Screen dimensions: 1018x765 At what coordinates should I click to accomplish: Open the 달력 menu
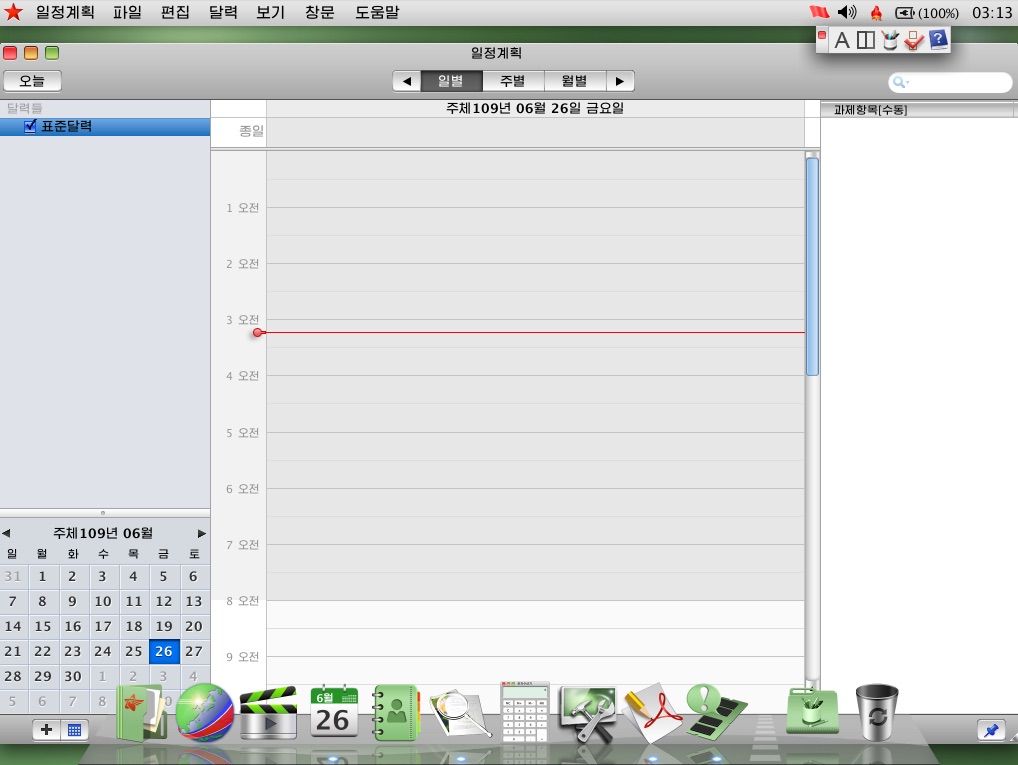(x=223, y=13)
